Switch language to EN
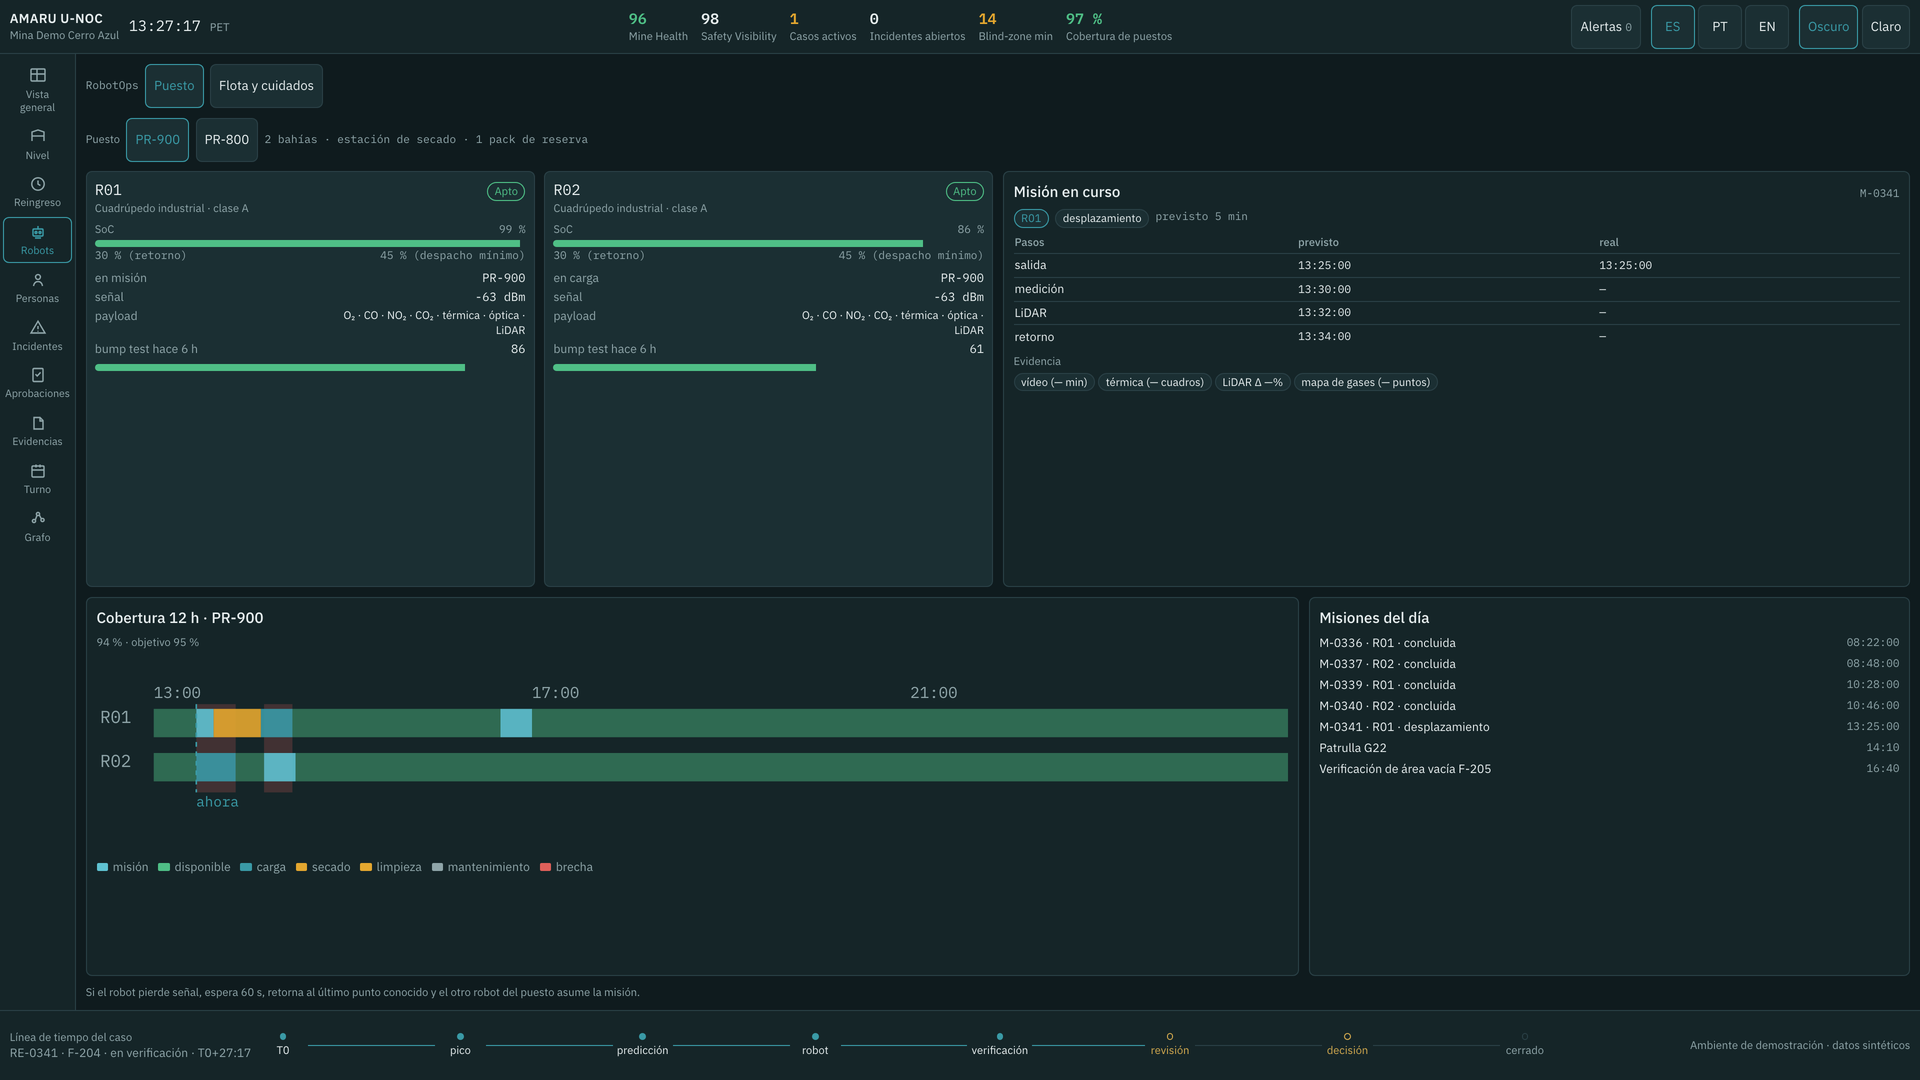The image size is (1920, 1080). pos(1767,27)
